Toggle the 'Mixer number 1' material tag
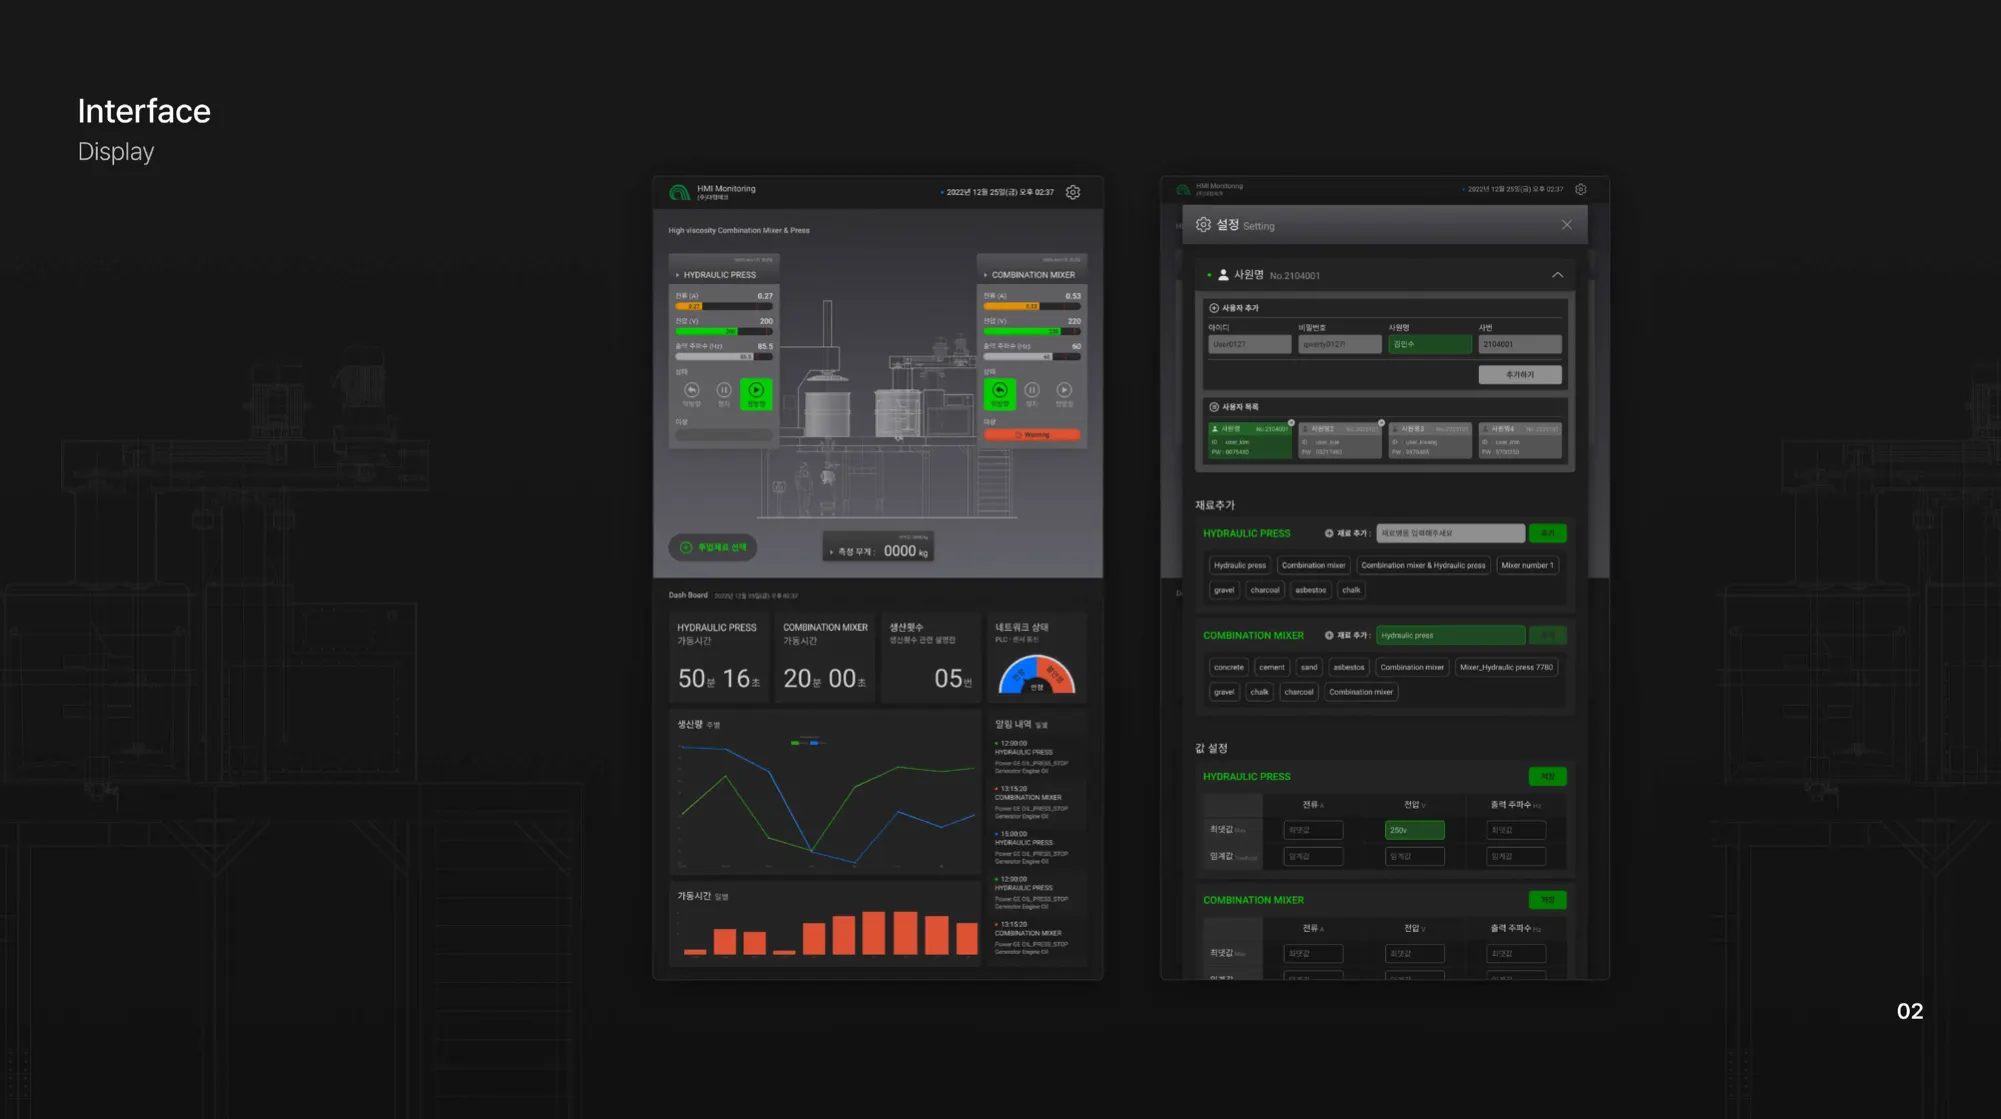This screenshot has width=2001, height=1119. pyautogui.click(x=1527, y=565)
